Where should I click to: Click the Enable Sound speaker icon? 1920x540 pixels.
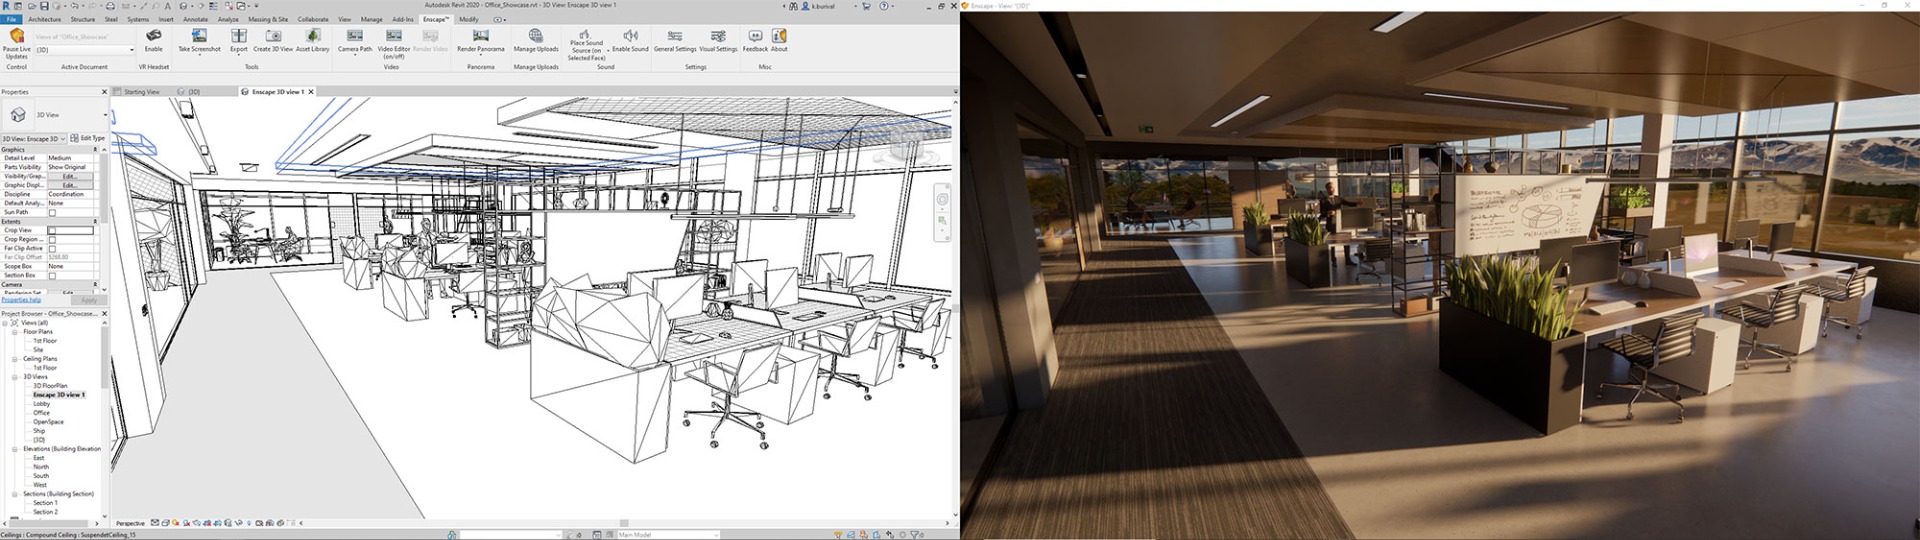630,36
